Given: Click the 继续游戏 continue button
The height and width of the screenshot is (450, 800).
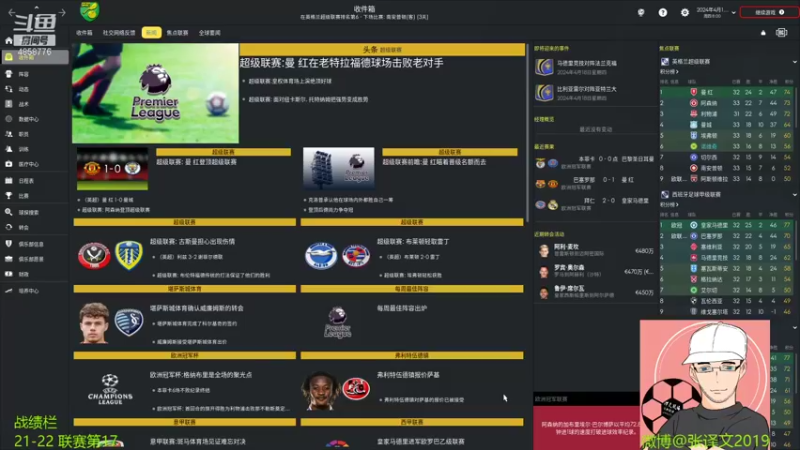Looking at the screenshot, I should 769,12.
